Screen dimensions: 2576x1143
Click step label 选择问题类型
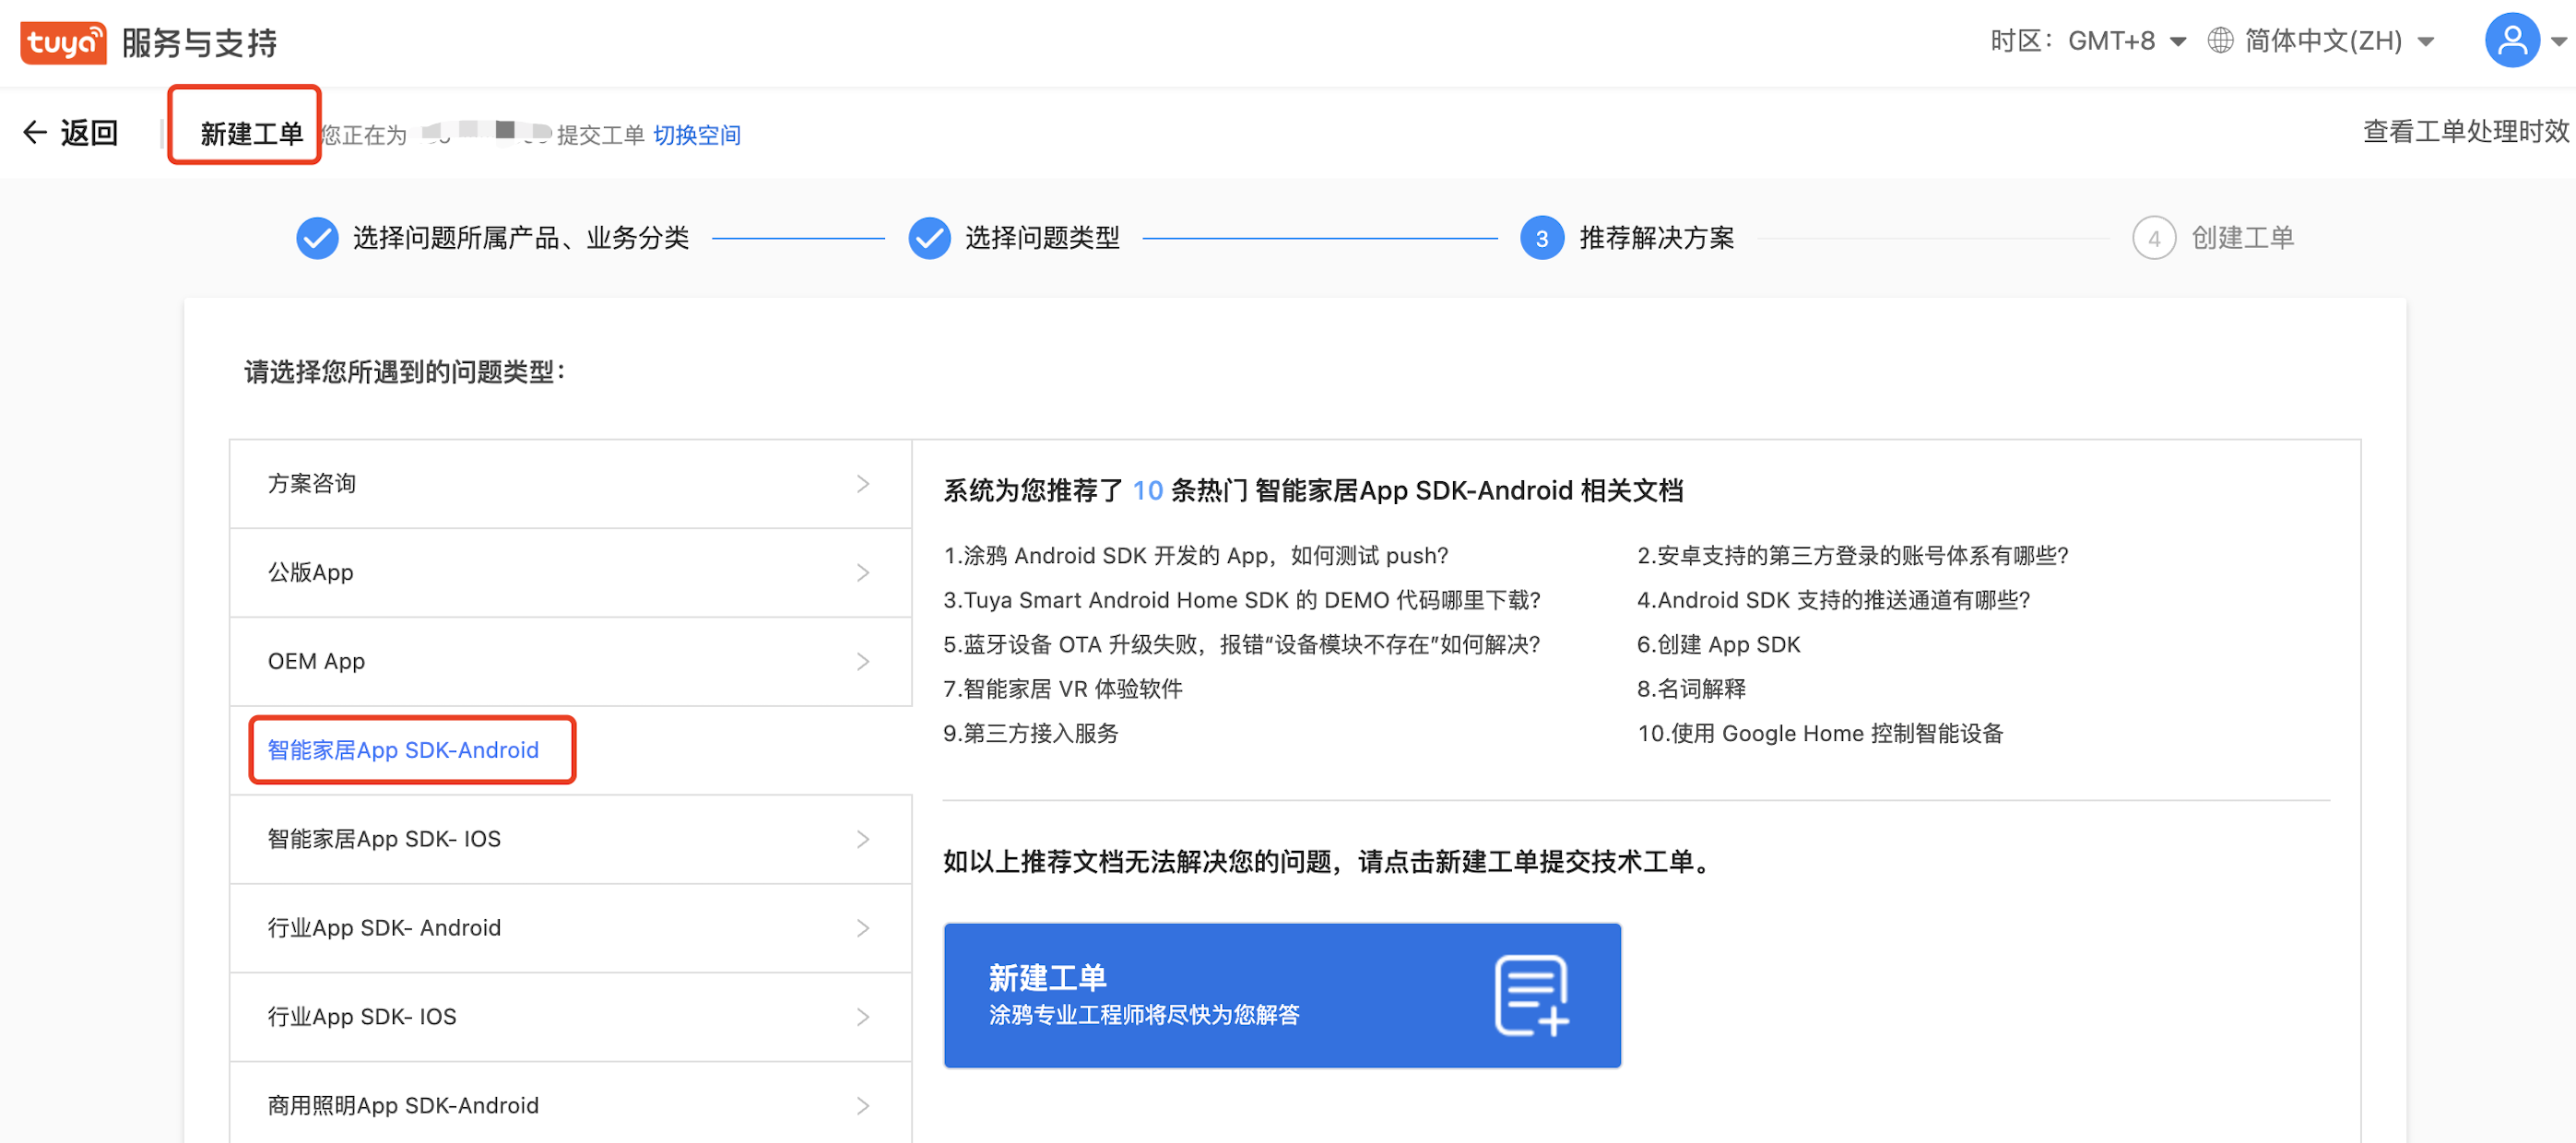[1042, 238]
